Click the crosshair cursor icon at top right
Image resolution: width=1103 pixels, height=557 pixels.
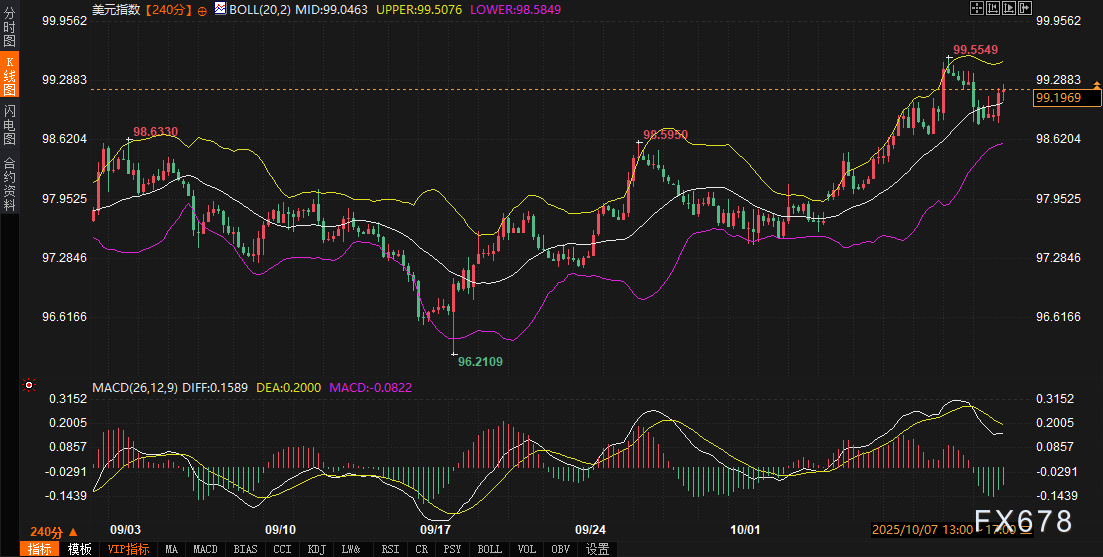click(977, 8)
